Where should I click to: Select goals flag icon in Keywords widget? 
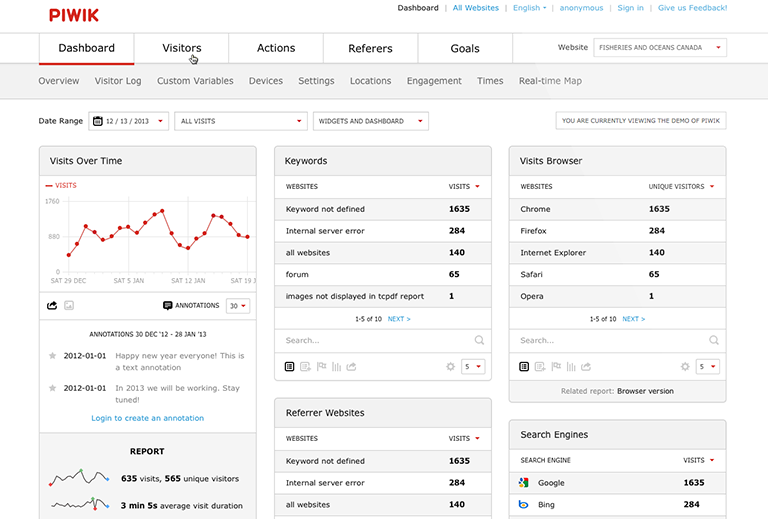coord(321,367)
